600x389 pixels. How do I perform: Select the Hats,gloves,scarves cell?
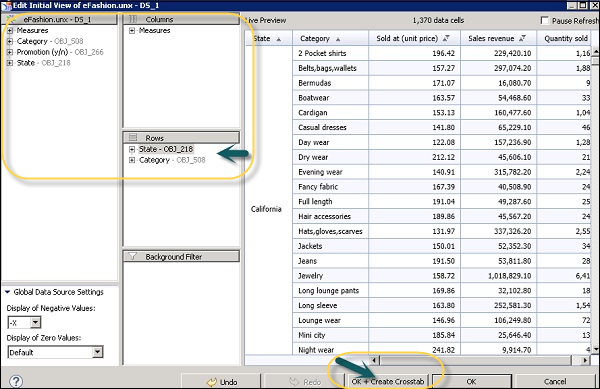[330, 231]
